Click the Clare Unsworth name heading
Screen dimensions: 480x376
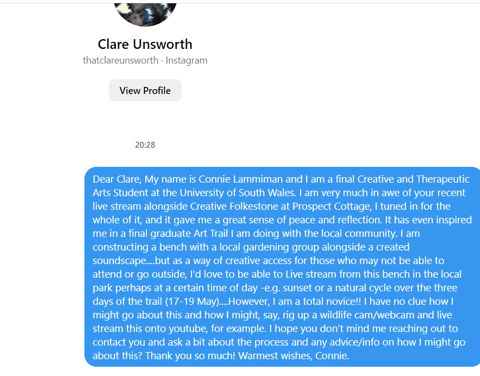(x=145, y=44)
